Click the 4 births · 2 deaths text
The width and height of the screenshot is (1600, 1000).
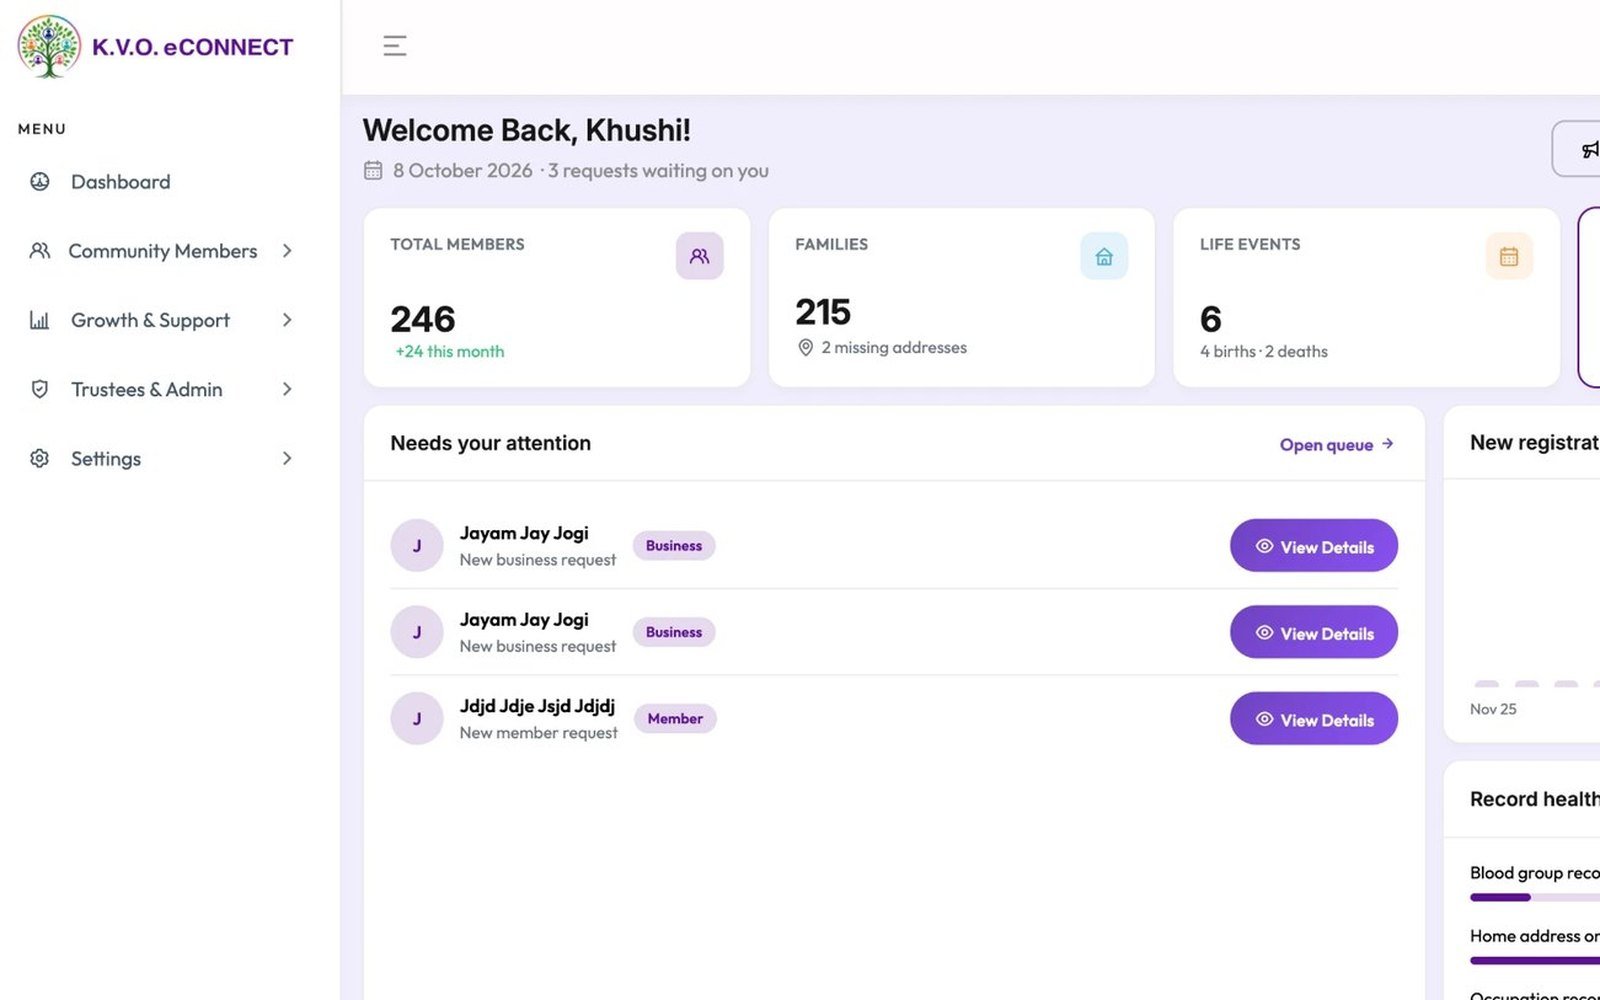coord(1264,352)
